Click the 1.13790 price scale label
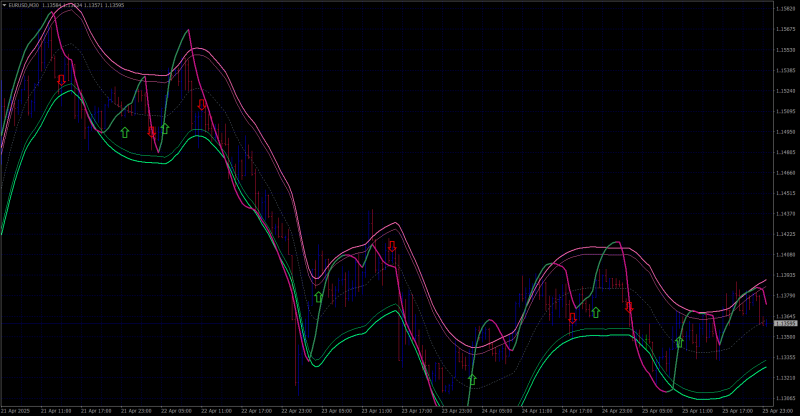800x416 pixels. [x=785, y=296]
